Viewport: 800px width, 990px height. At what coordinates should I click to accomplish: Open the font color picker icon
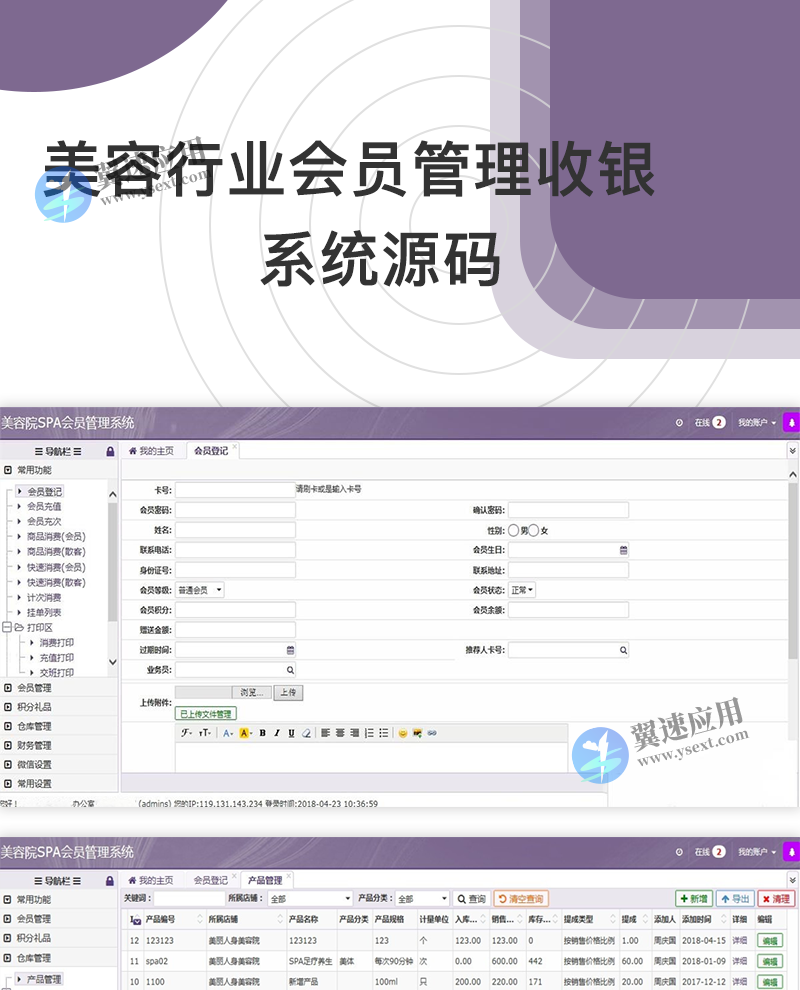[227, 731]
